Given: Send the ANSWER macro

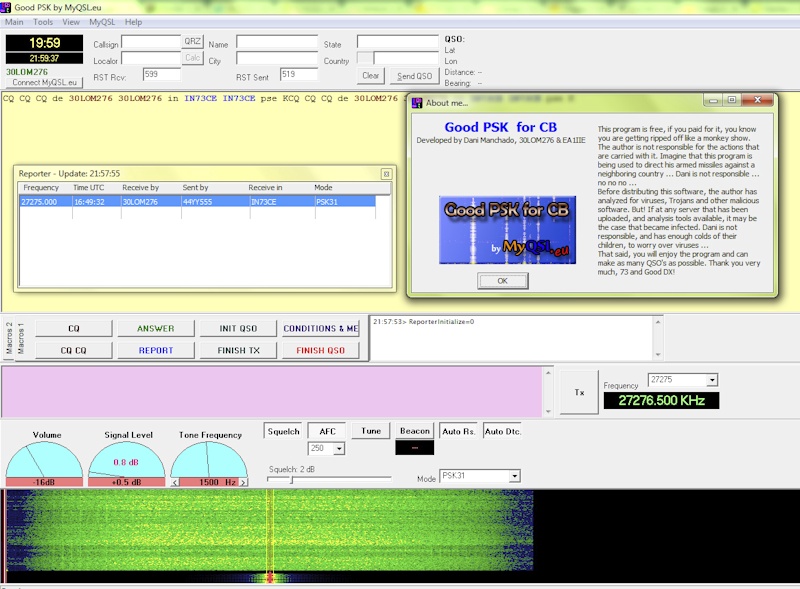Looking at the screenshot, I should (x=156, y=328).
